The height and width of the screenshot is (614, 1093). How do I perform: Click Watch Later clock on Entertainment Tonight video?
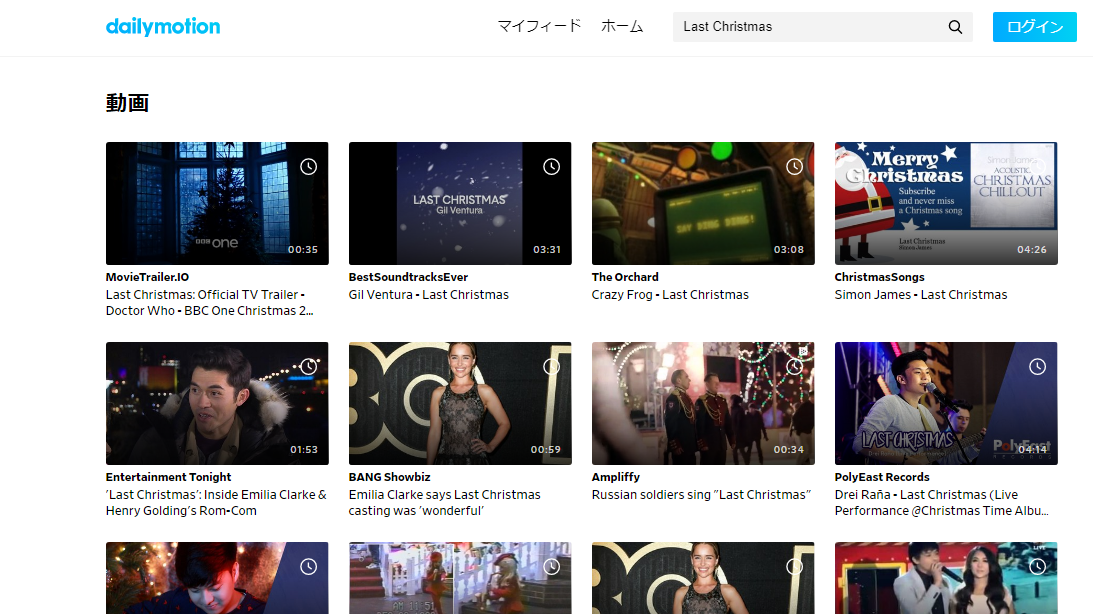coord(308,367)
